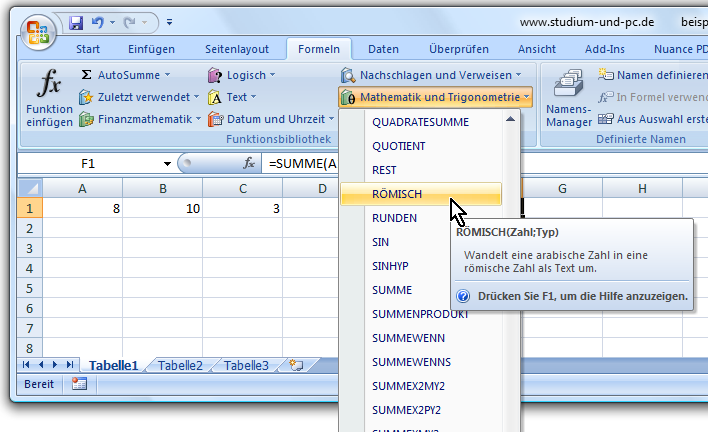Redo the last undone action
Image resolution: width=708 pixels, height=432 pixels.
[130, 22]
